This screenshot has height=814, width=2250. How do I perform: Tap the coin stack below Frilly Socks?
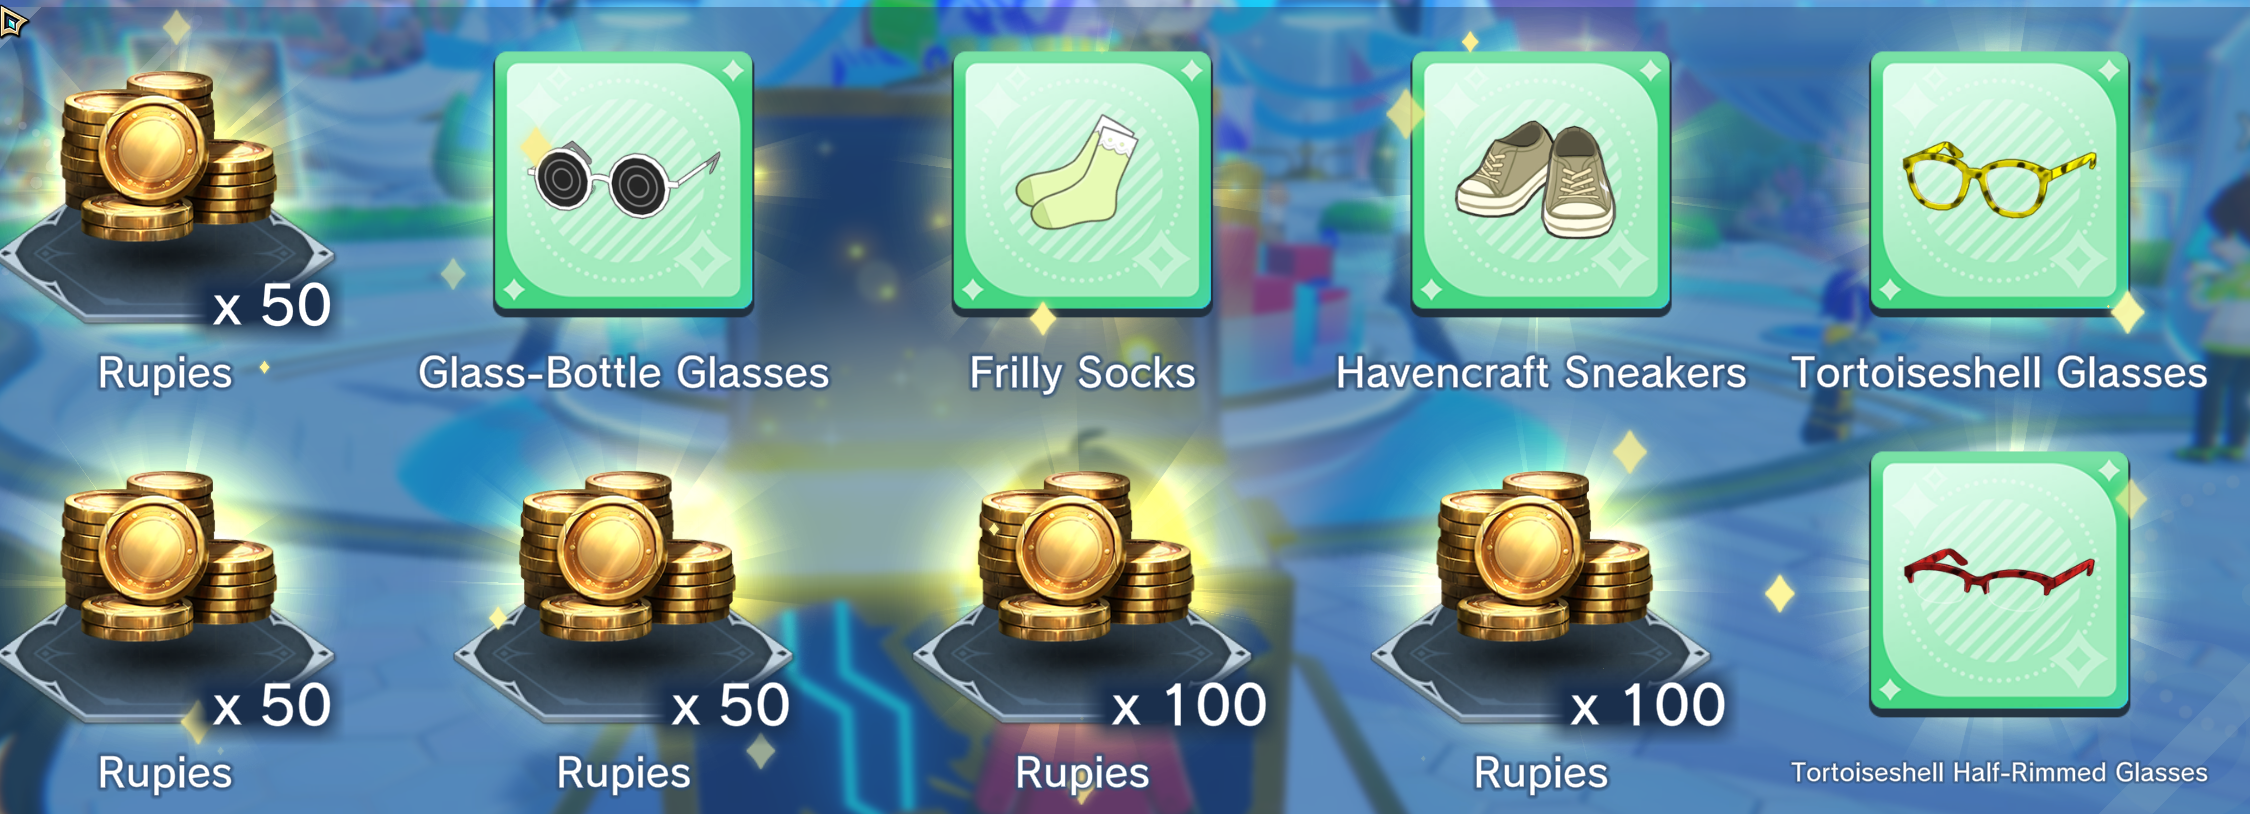pos(1084,557)
